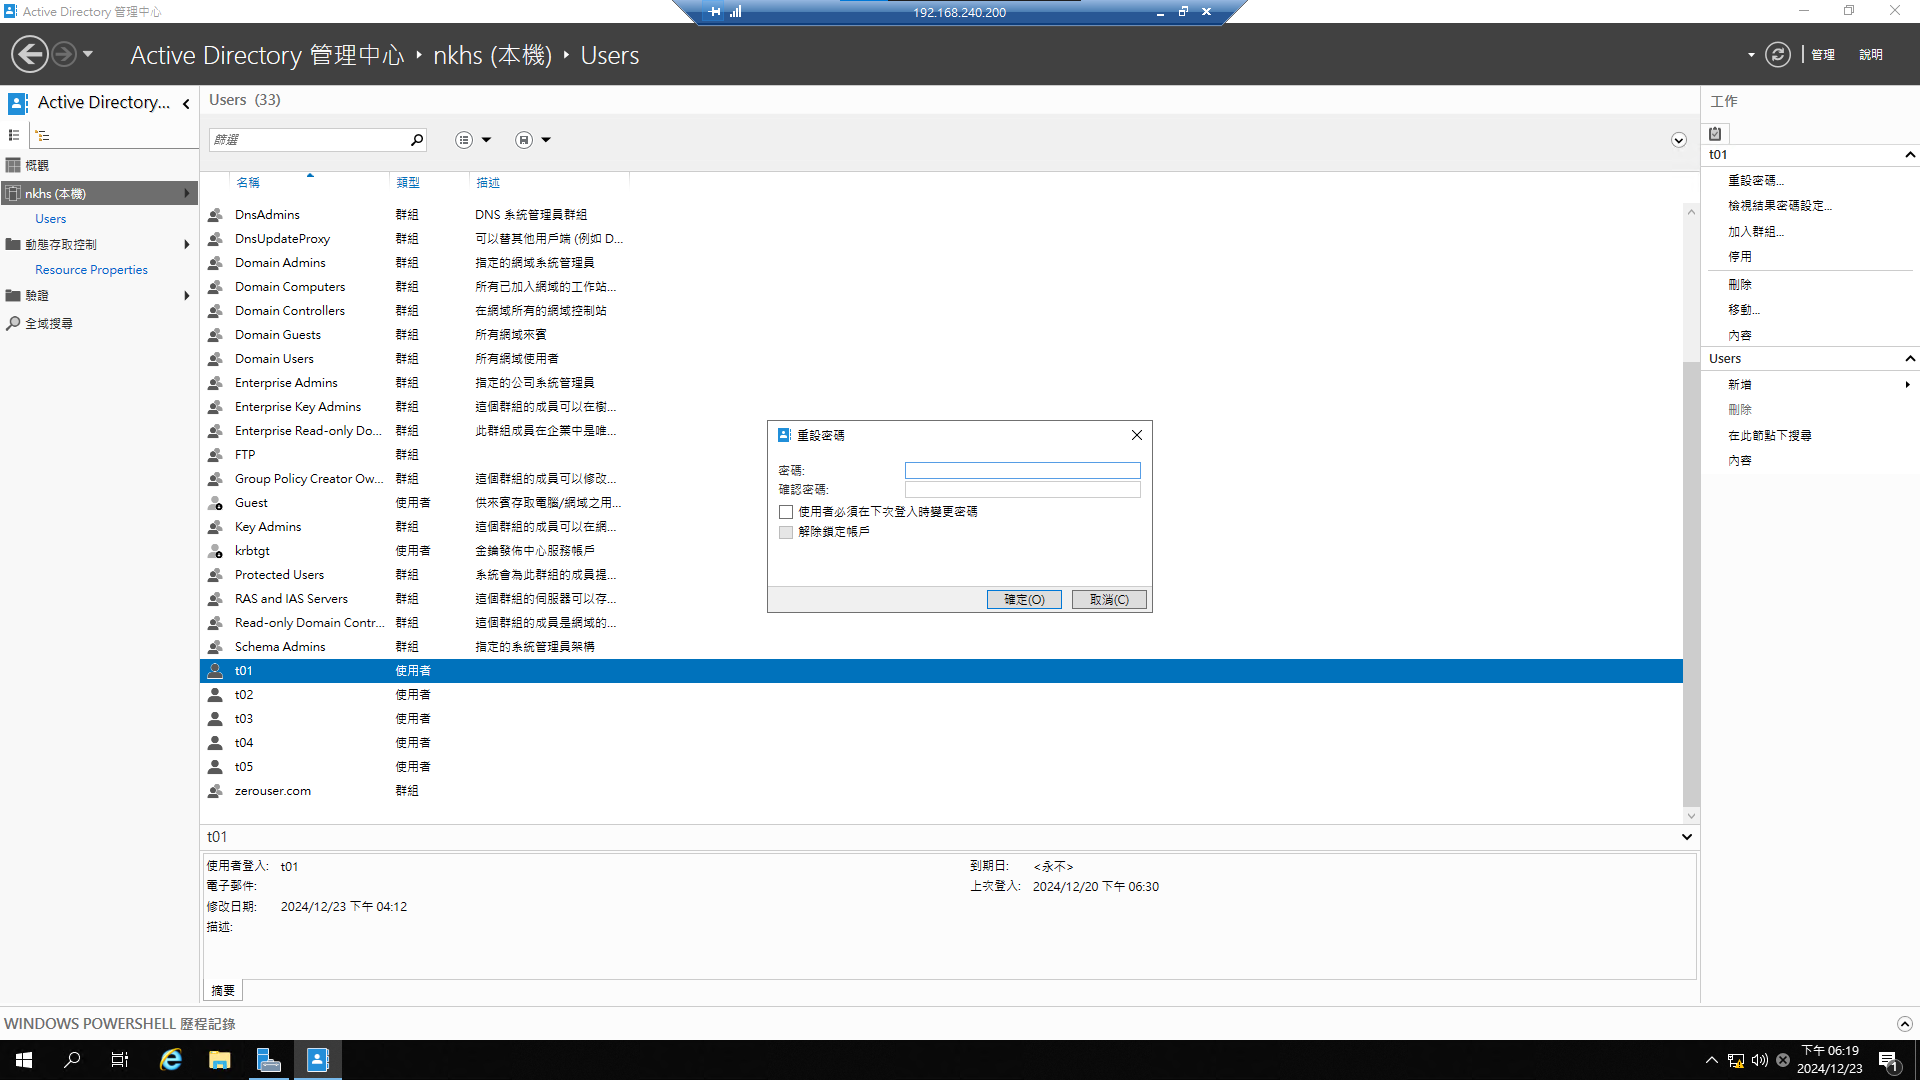This screenshot has height=1080, width=1920.
Task: Click the 確認密碼 confirm field
Action: tap(1022, 490)
